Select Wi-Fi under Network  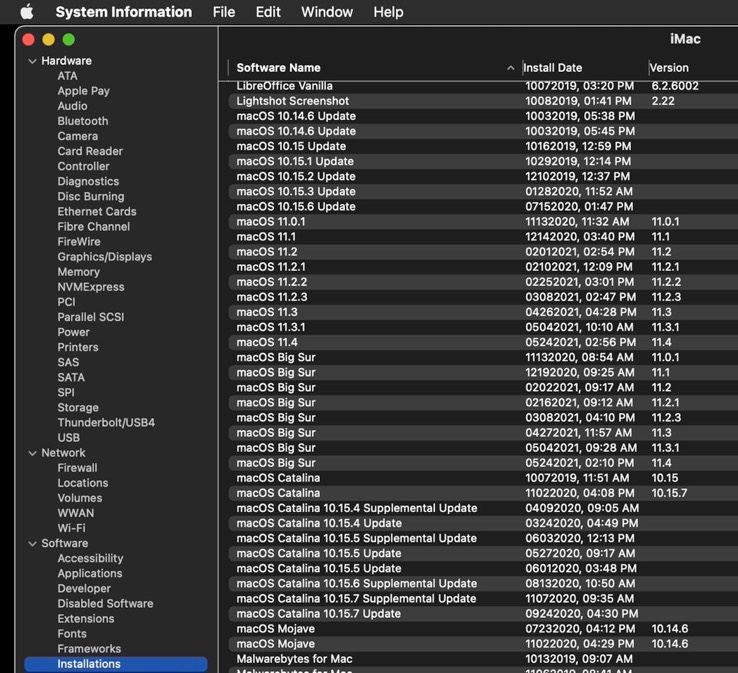71,528
